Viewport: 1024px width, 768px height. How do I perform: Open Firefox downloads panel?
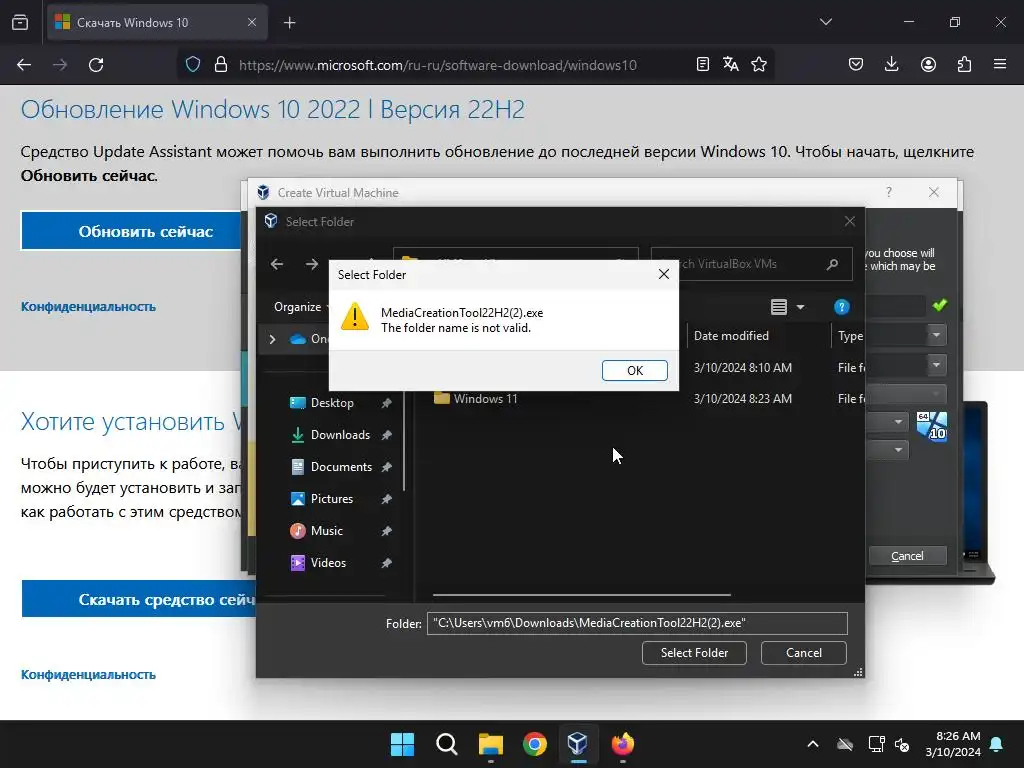tap(891, 64)
